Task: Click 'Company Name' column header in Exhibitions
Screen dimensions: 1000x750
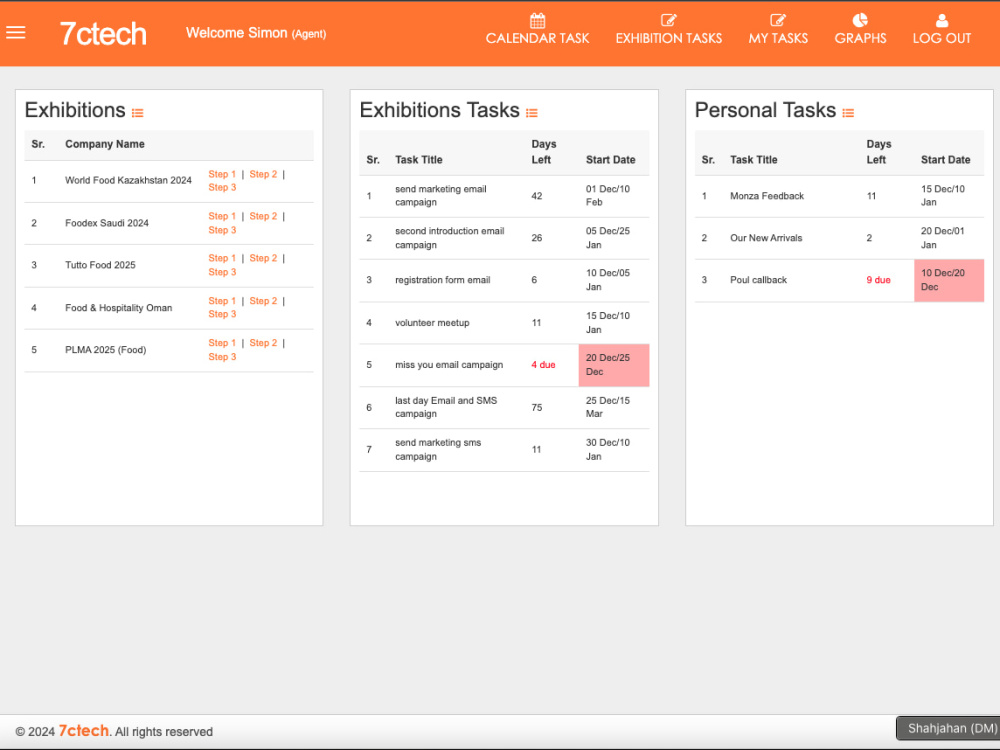Action: pos(105,144)
